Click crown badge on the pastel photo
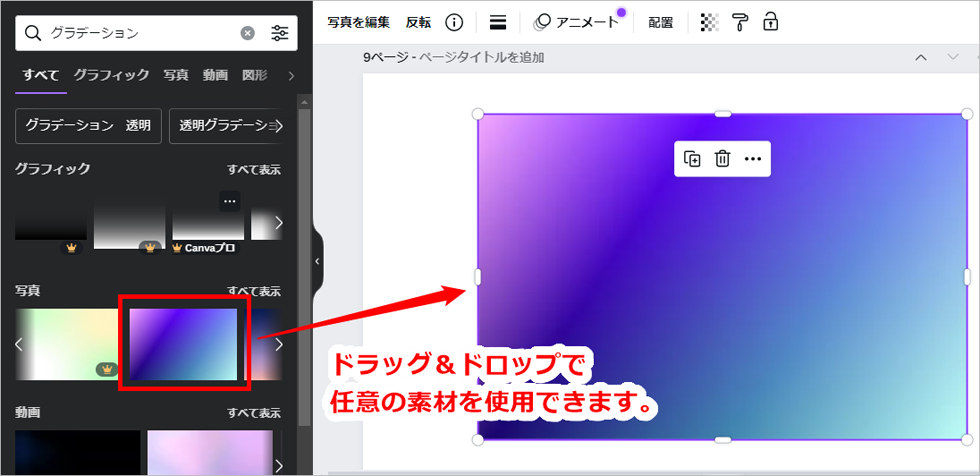The width and height of the screenshot is (980, 476). coord(107,370)
